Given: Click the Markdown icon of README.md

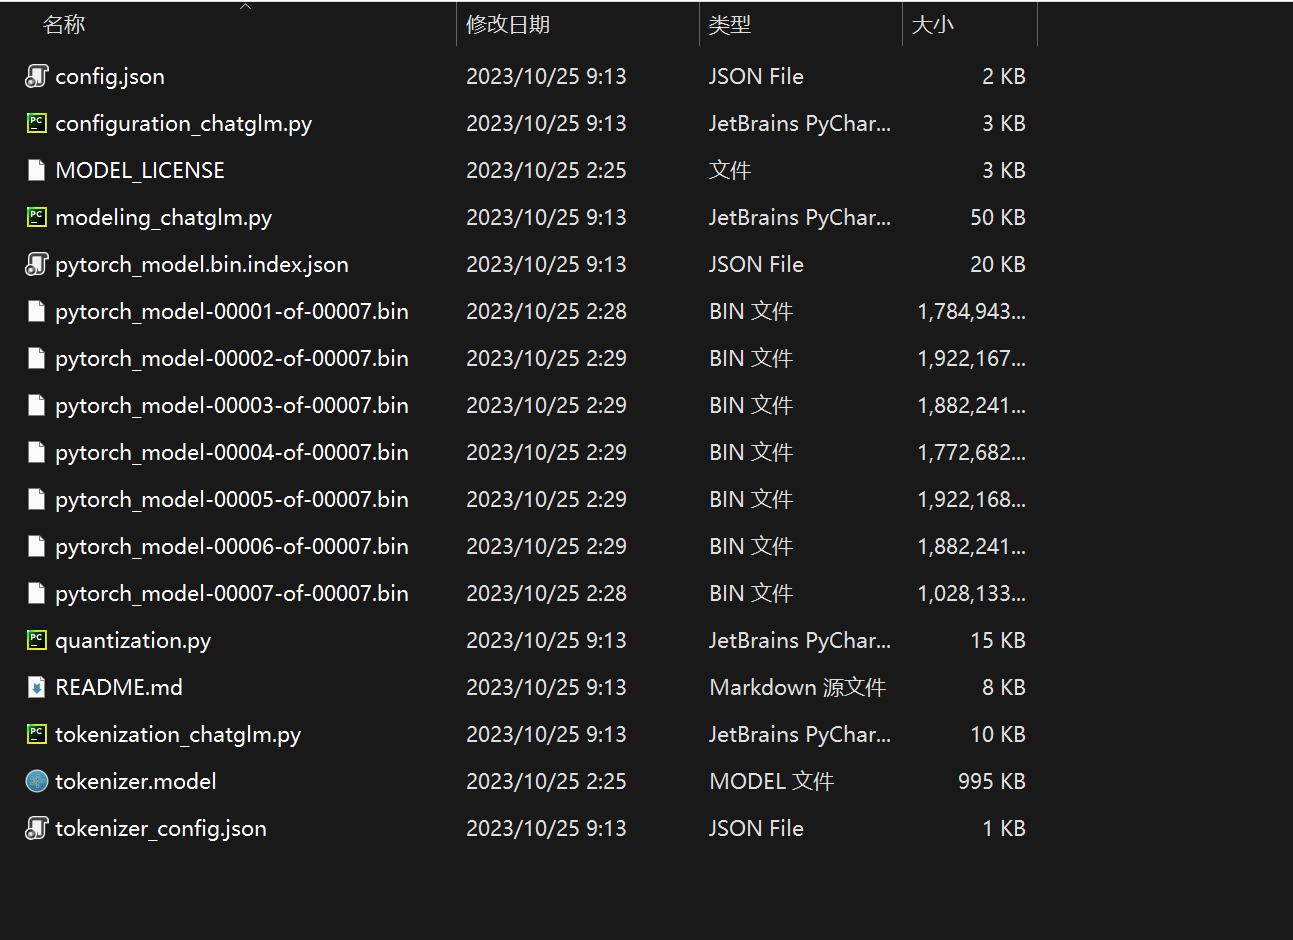Looking at the screenshot, I should tap(37, 687).
